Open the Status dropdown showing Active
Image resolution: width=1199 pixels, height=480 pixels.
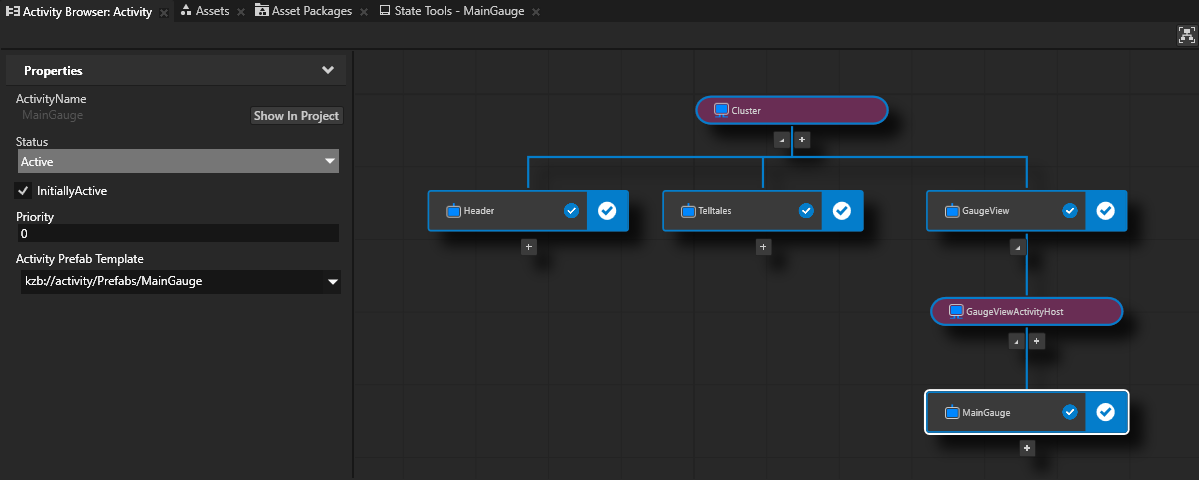[179, 161]
